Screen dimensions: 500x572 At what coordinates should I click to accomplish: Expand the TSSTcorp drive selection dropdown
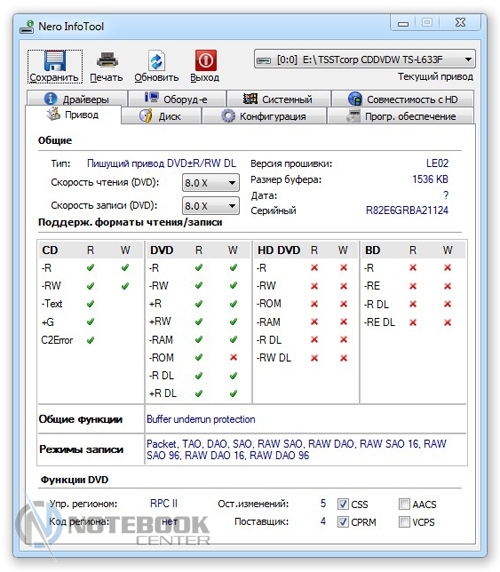(x=365, y=59)
